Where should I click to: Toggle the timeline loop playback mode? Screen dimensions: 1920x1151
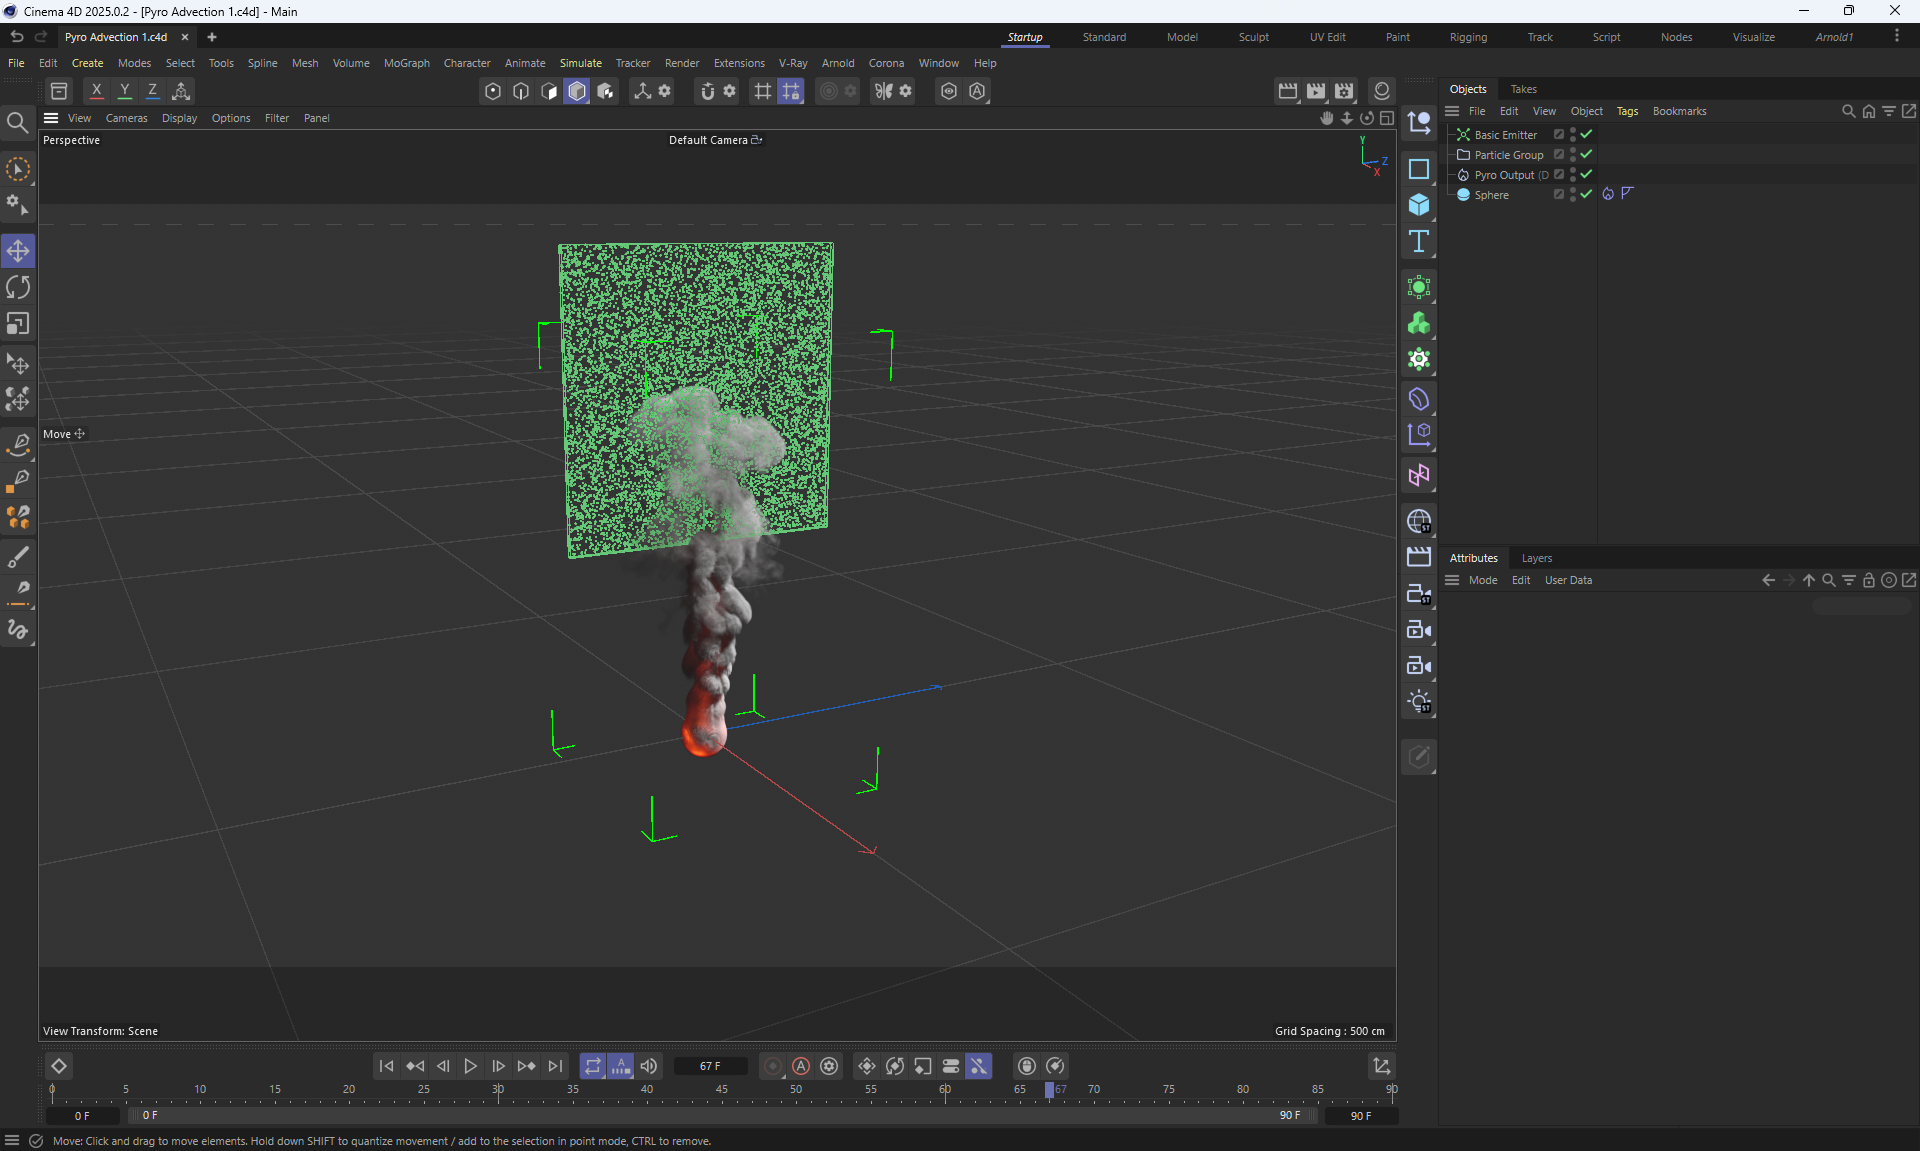point(593,1066)
